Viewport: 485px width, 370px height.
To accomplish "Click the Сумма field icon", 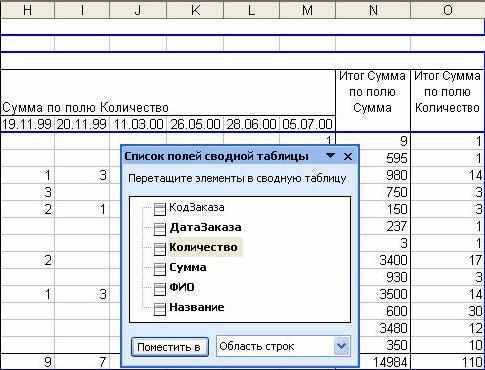I will click(160, 269).
